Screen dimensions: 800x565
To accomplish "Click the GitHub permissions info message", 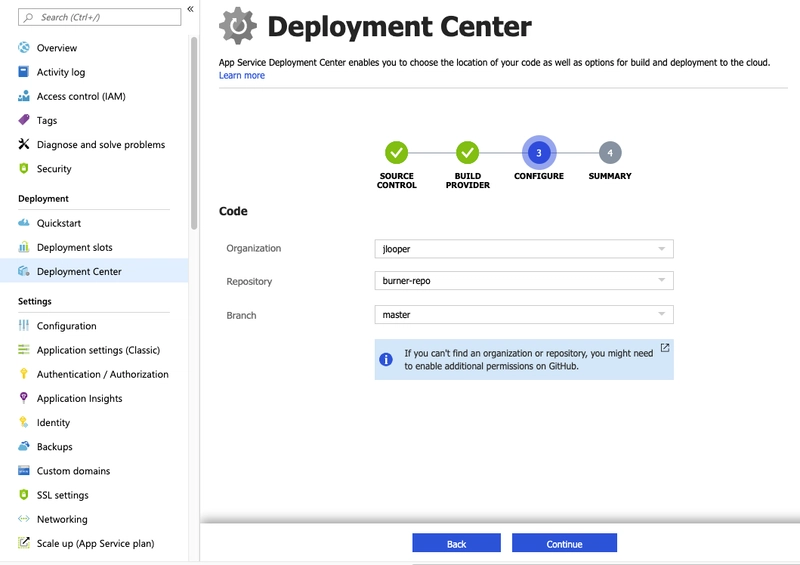I will [524, 359].
